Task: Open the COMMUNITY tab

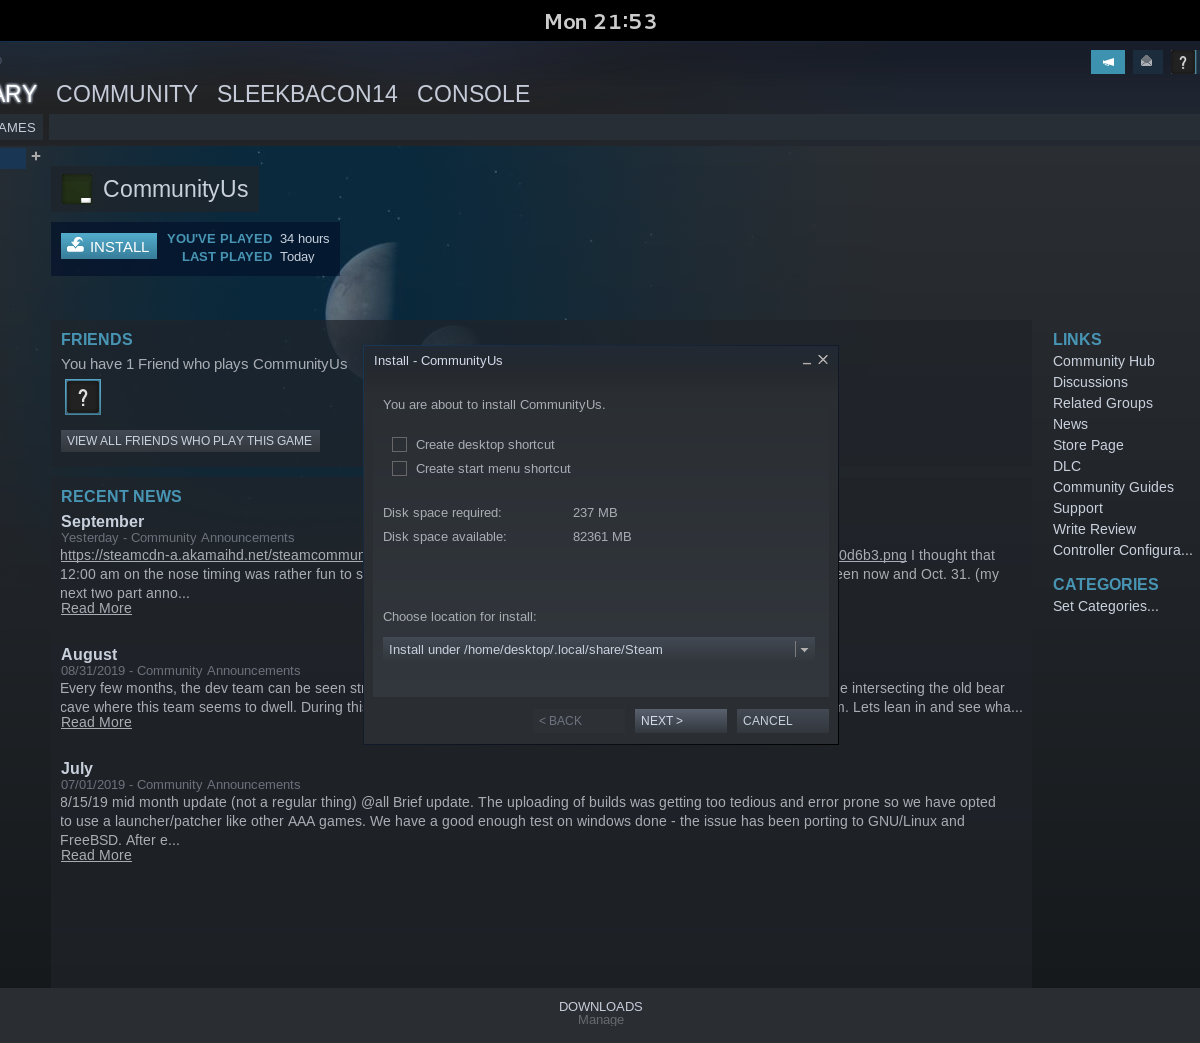Action: [127, 94]
